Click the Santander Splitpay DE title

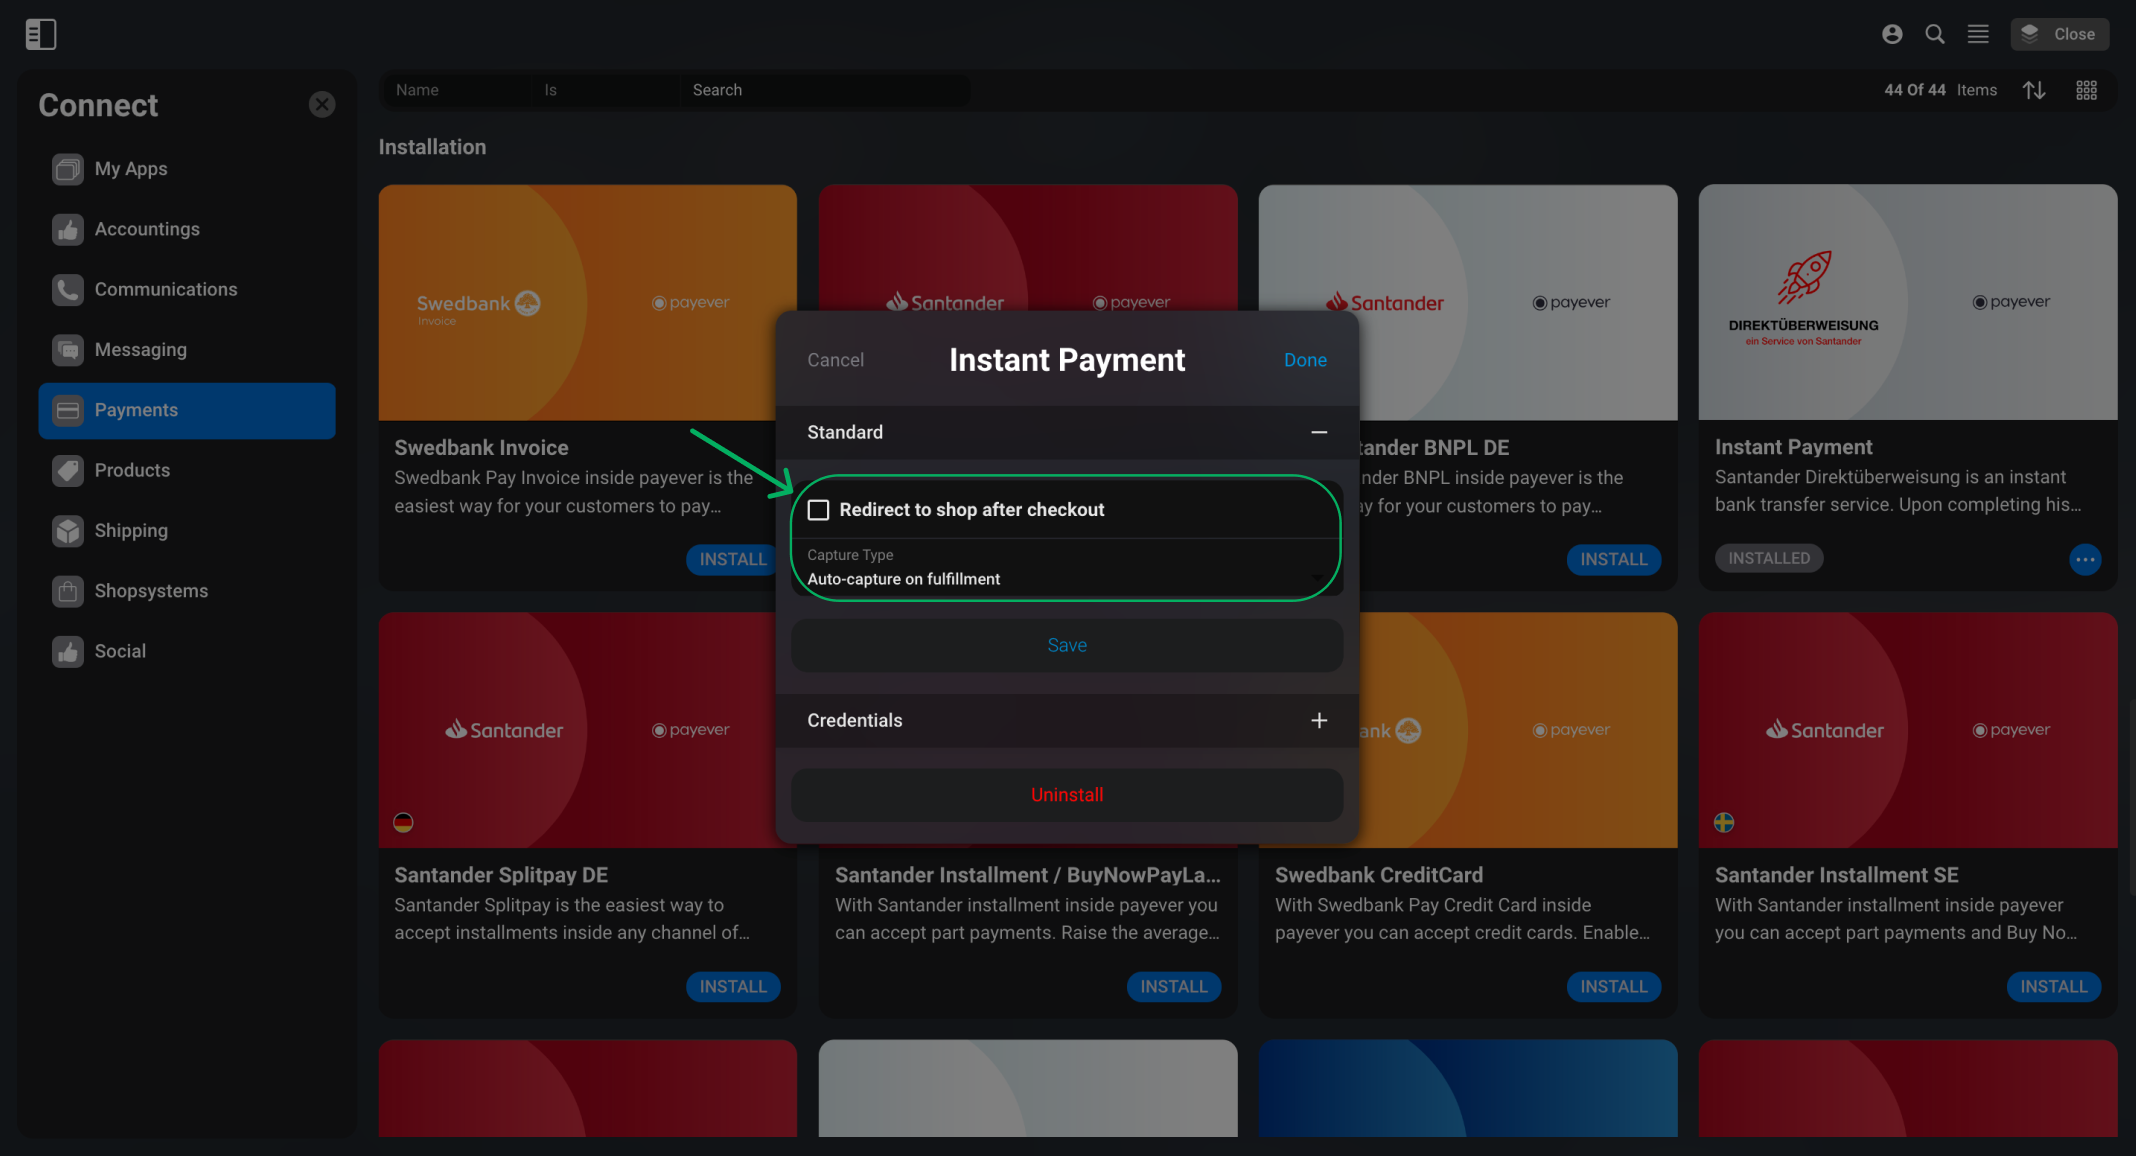click(x=501, y=875)
